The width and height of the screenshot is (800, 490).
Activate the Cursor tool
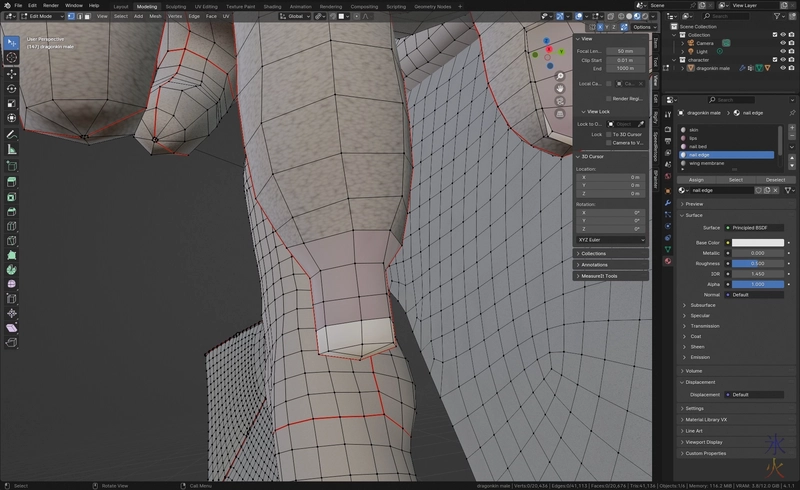pos(12,58)
